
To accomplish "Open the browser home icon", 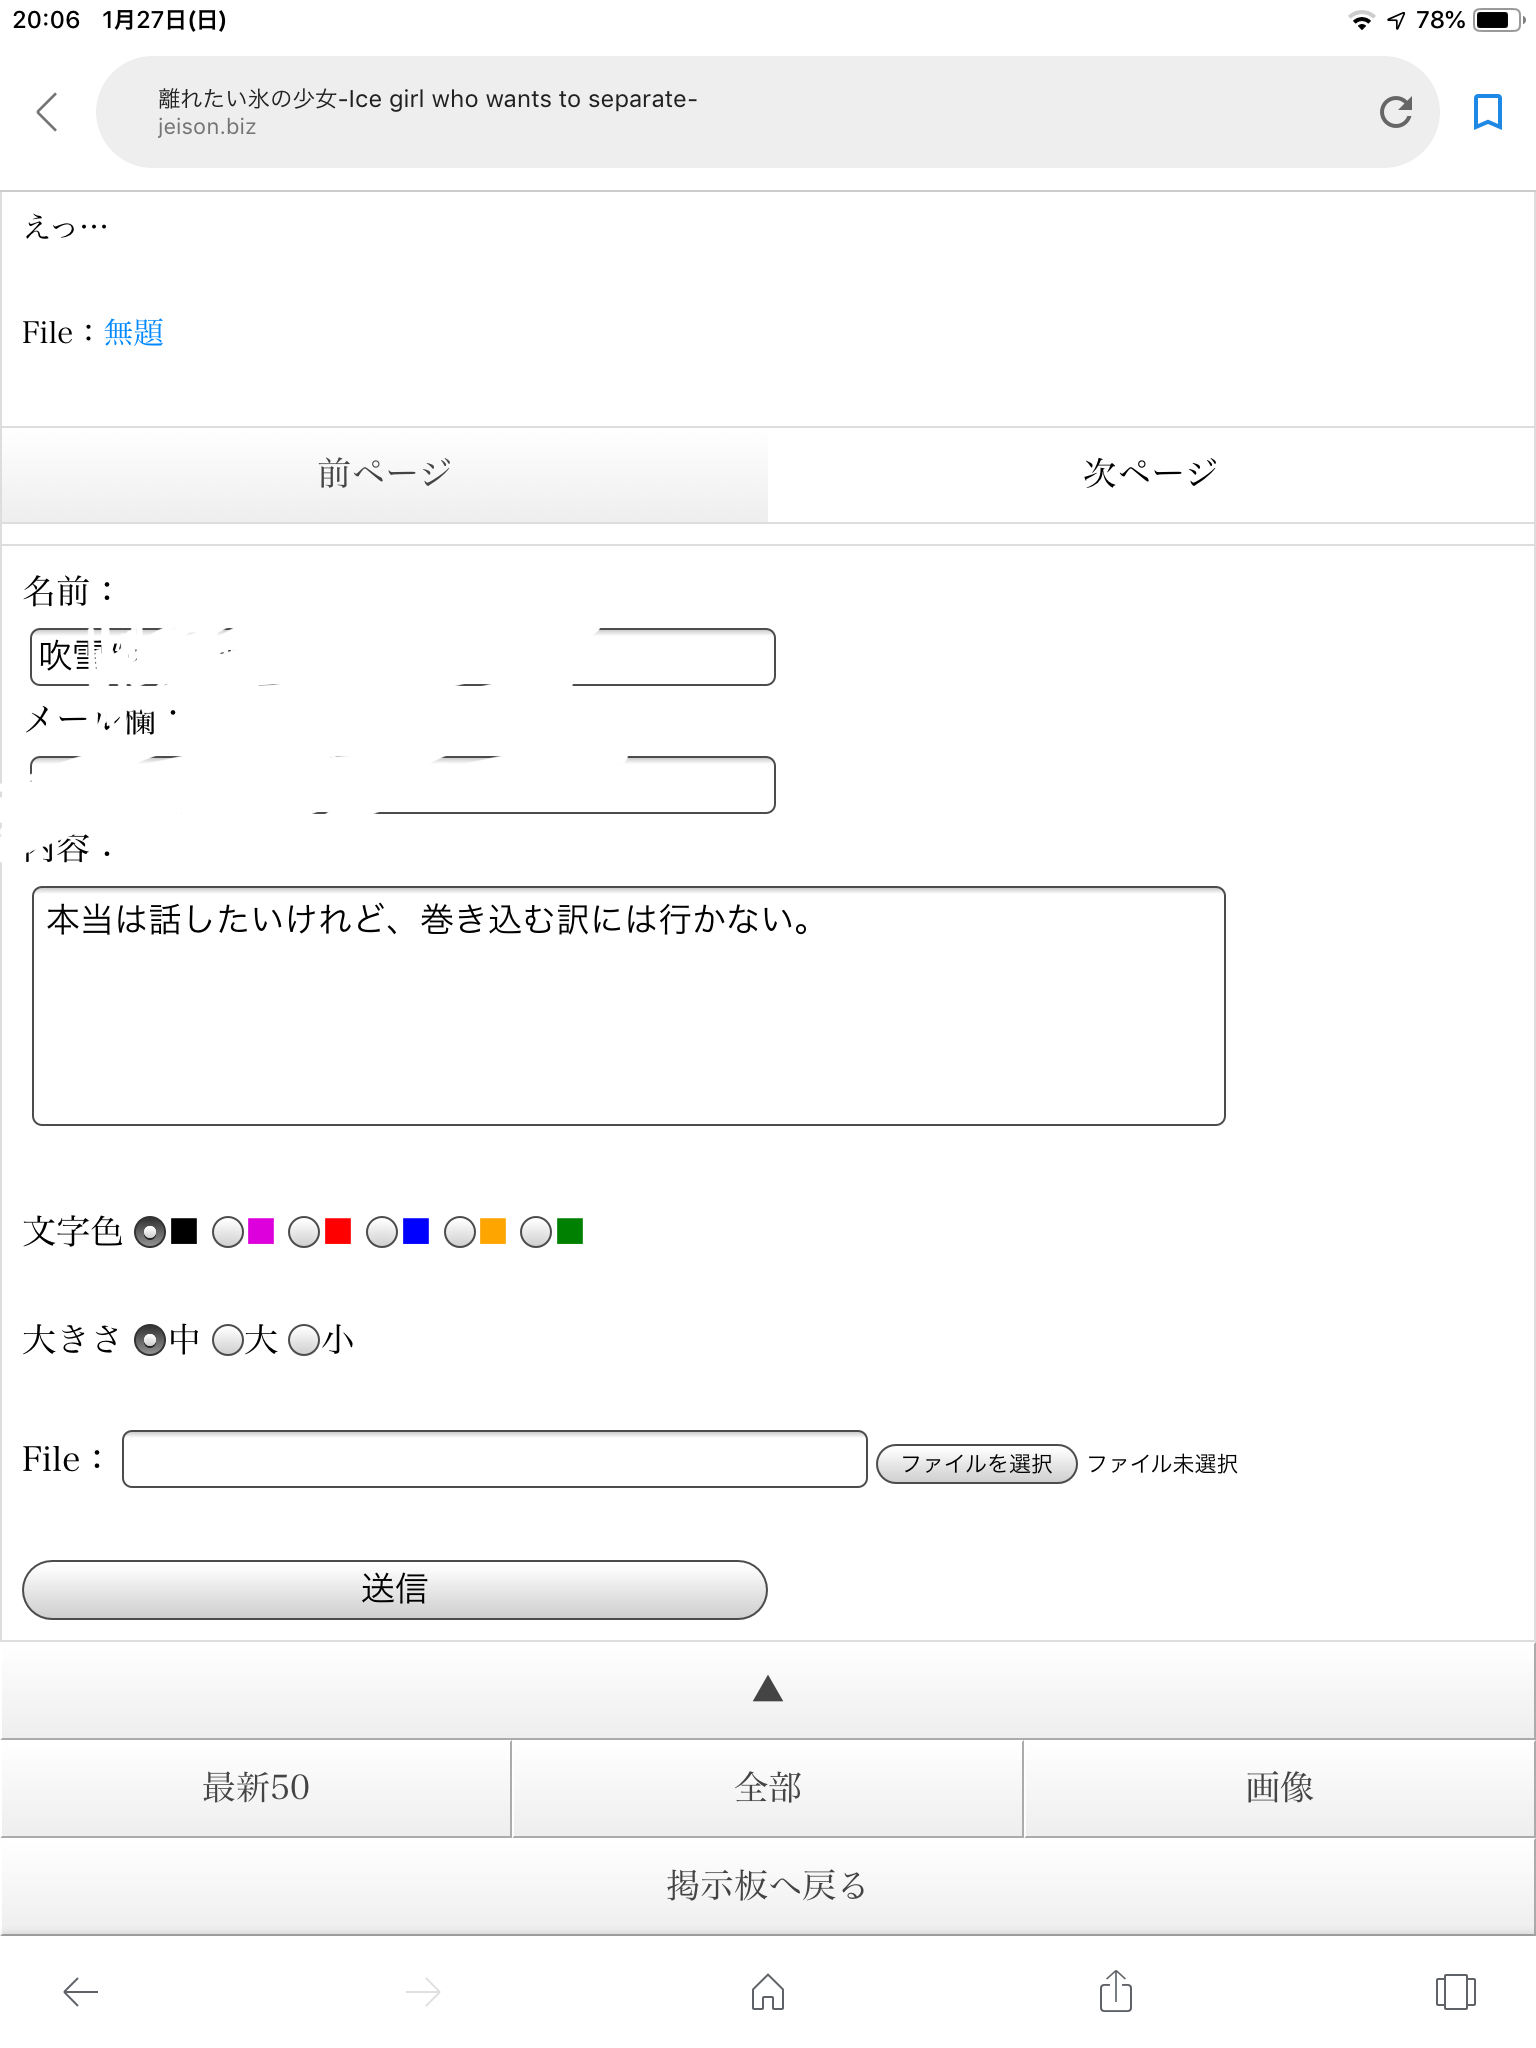I will coord(767,1991).
